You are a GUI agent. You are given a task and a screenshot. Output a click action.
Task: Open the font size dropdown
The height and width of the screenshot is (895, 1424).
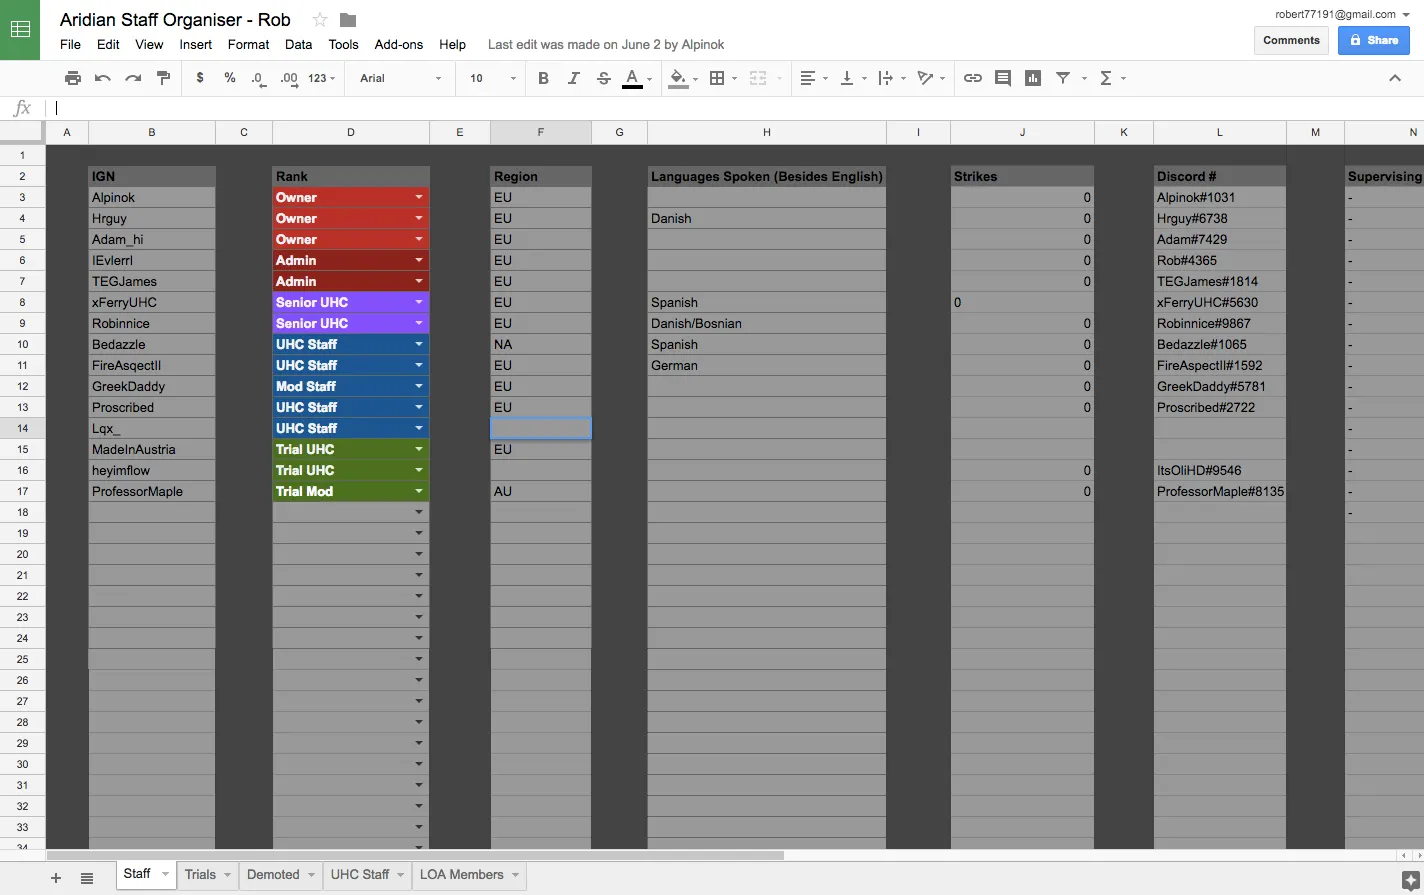(492, 78)
